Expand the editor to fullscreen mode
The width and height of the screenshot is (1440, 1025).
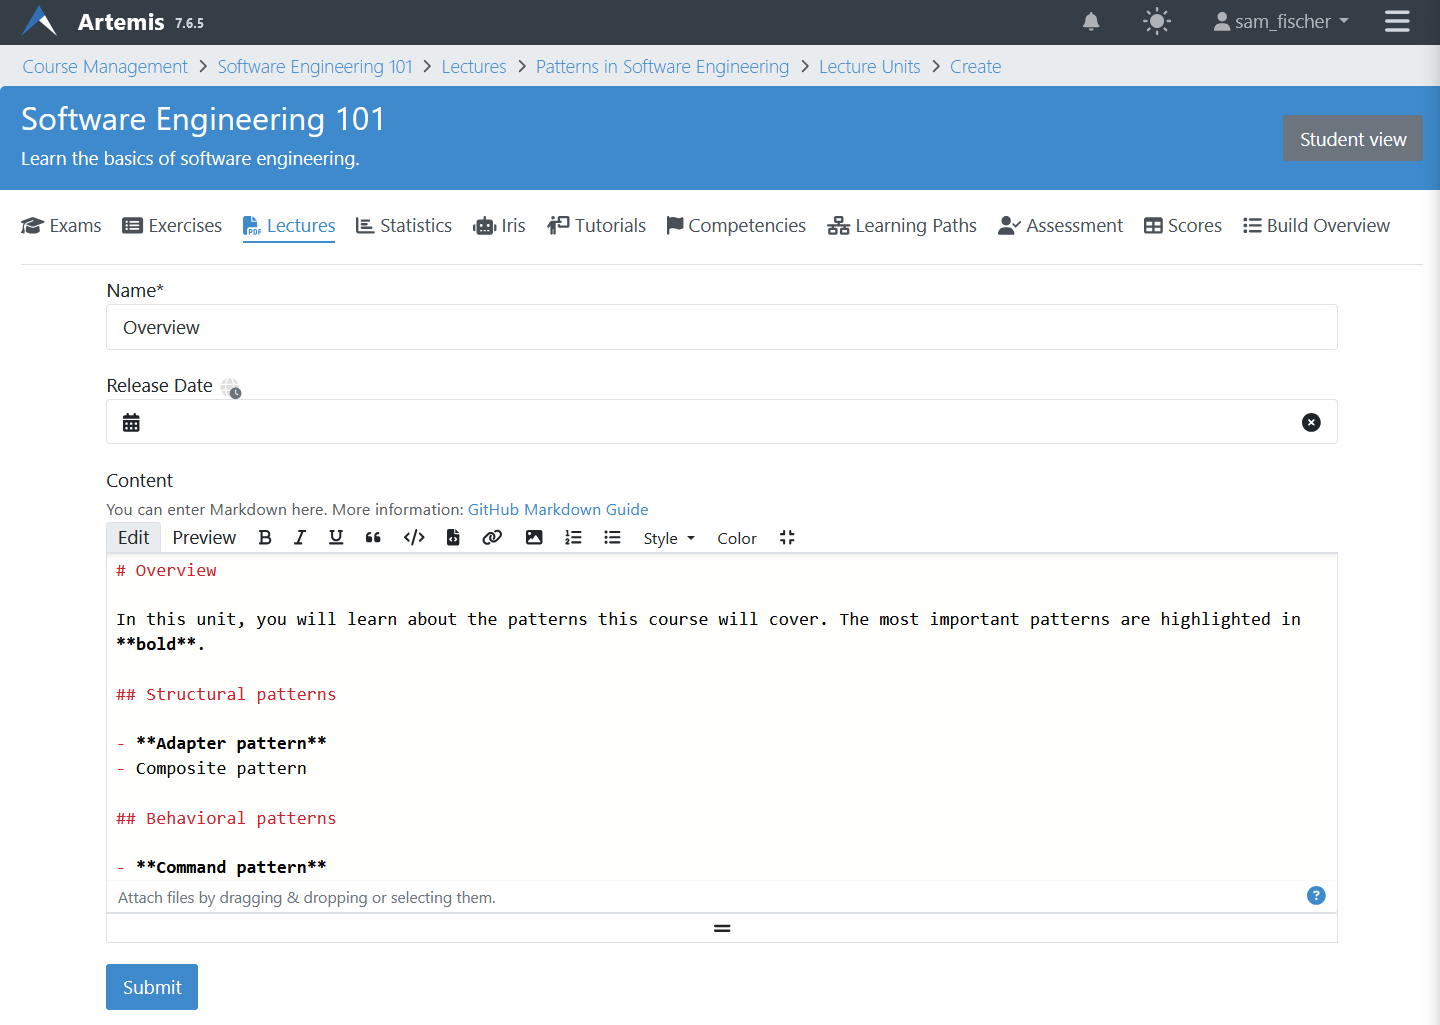coord(787,537)
